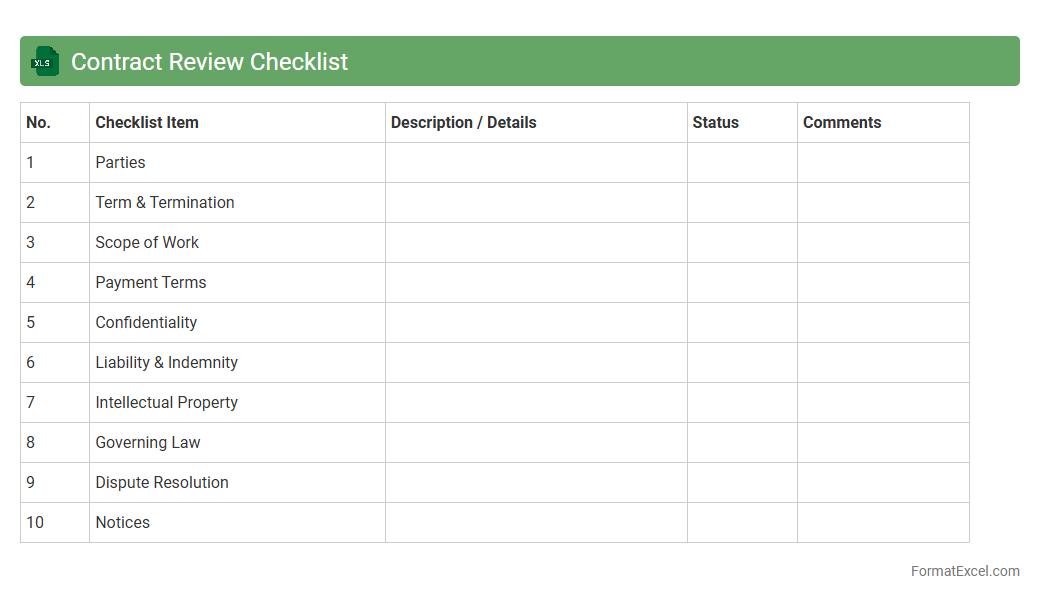The width and height of the screenshot is (1040, 600).
Task: Select the Intellectual Property cell
Action: (167, 403)
